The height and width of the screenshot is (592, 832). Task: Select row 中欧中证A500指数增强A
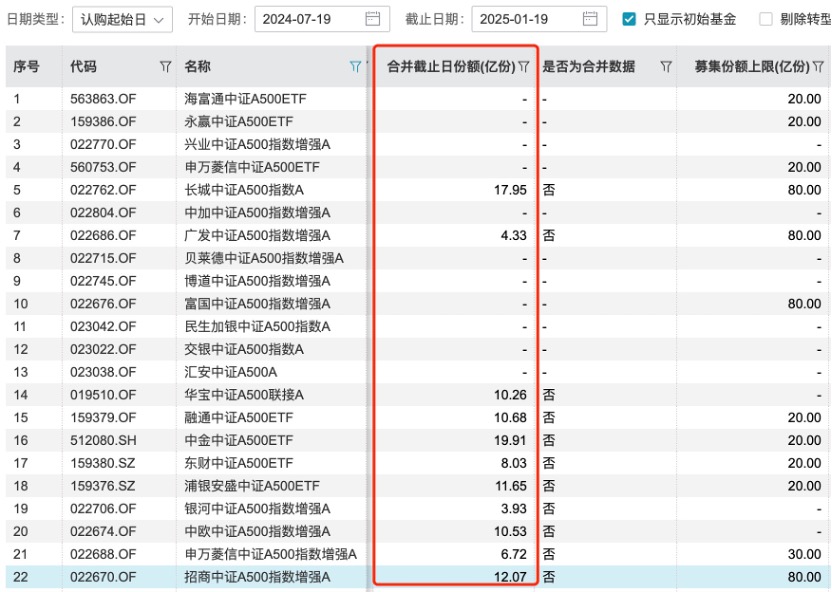418,532
